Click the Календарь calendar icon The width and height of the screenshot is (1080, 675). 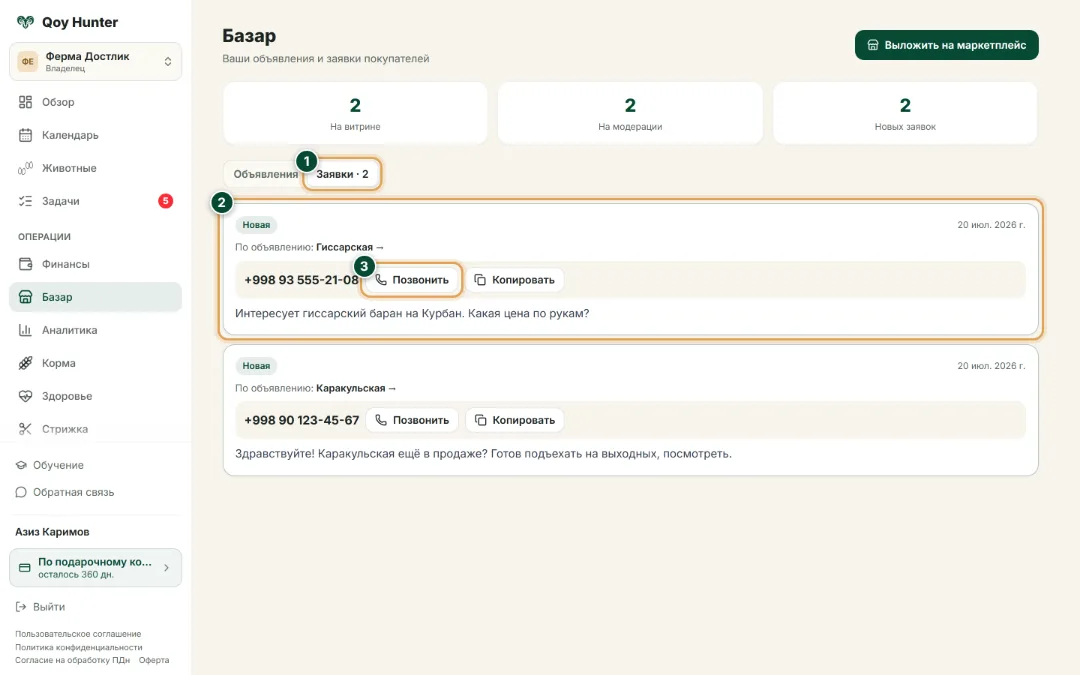[x=25, y=135]
